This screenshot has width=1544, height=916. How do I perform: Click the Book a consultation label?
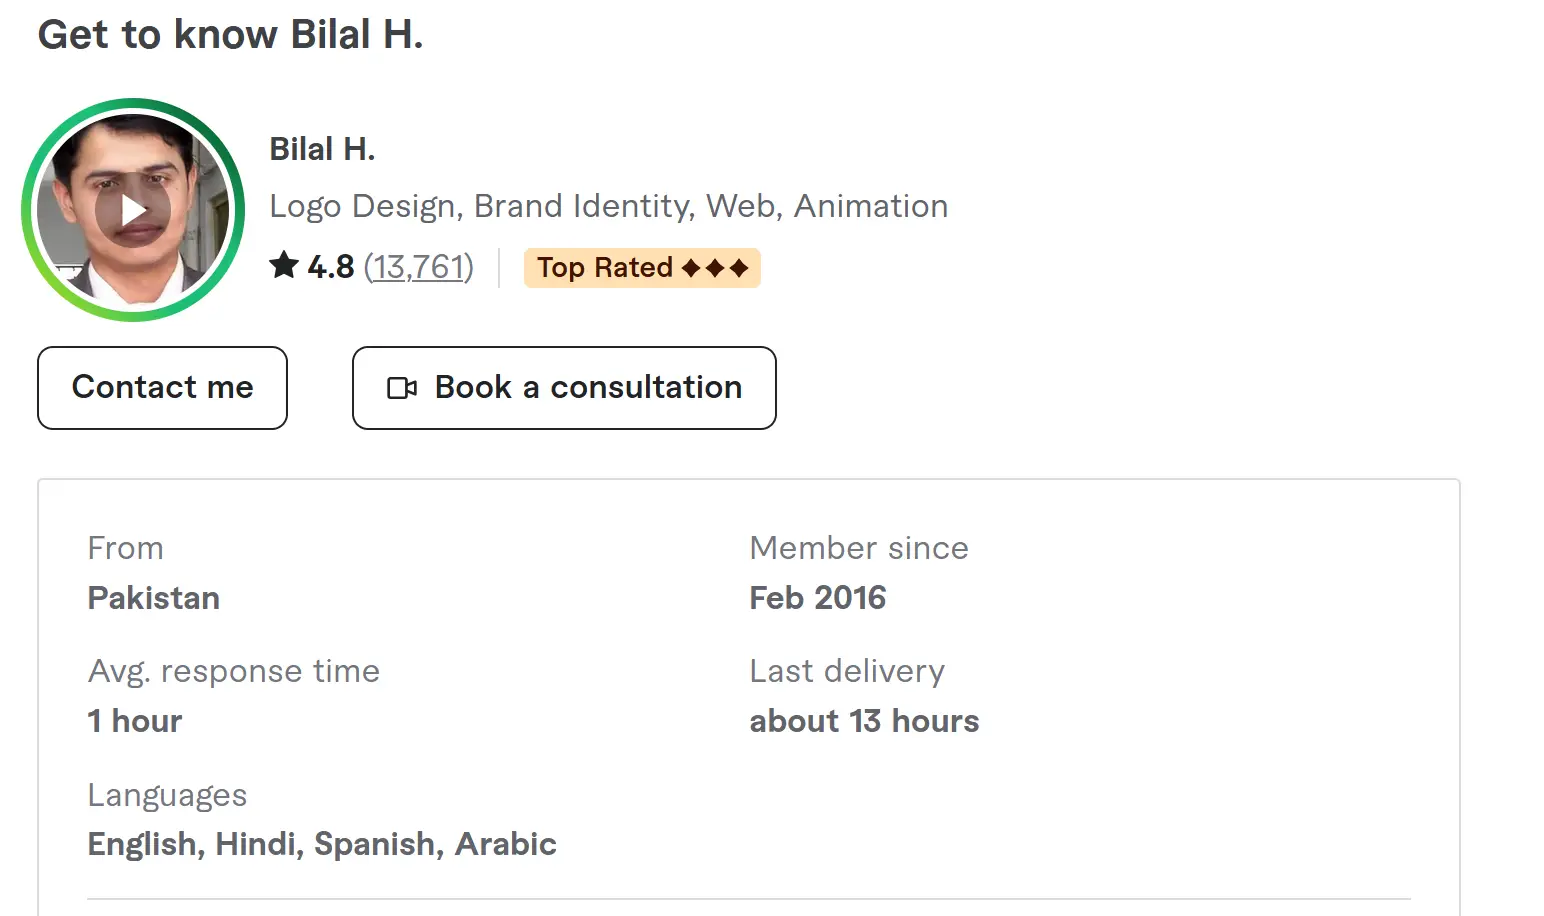588,388
